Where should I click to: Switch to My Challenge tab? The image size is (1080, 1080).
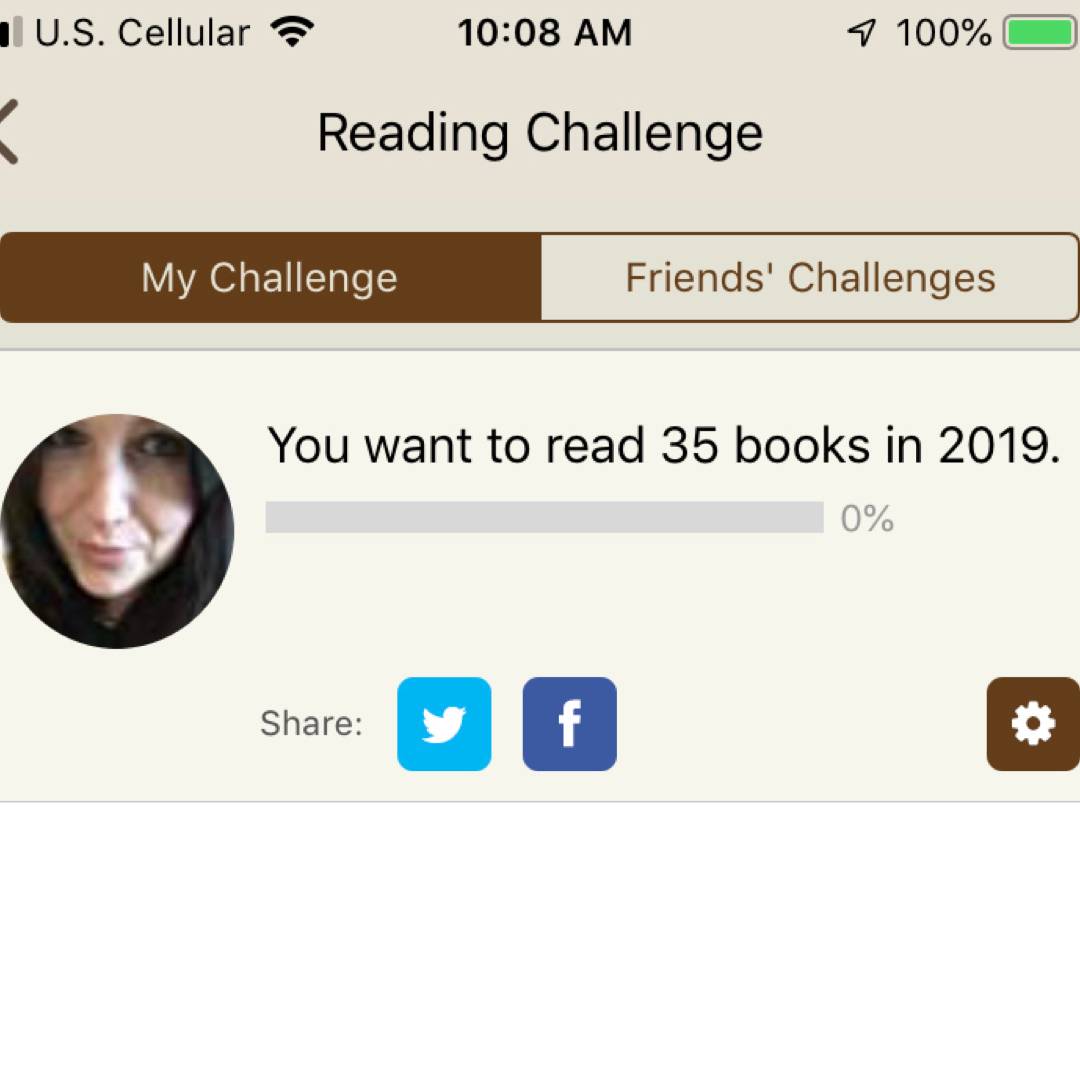(270, 277)
